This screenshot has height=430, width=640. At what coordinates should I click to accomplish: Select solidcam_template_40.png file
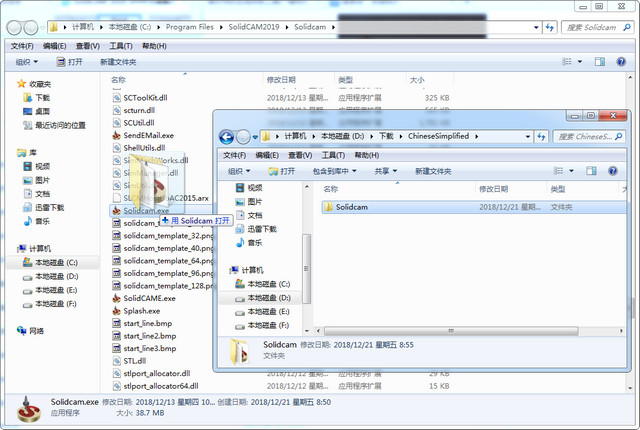click(x=162, y=248)
